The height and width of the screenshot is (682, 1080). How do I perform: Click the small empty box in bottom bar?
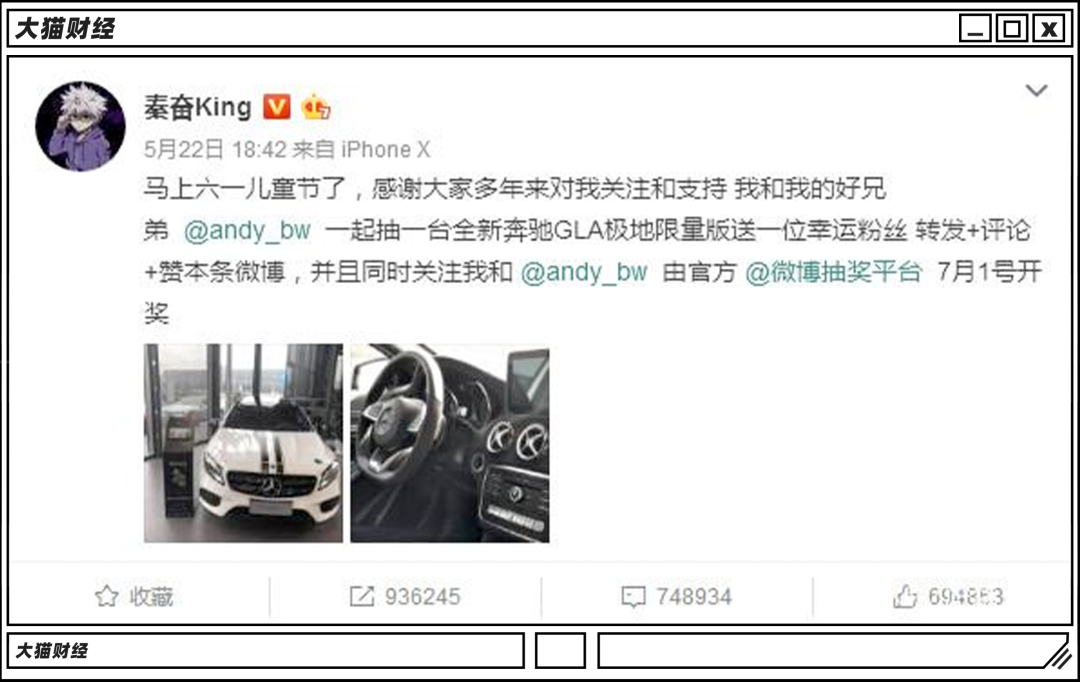coord(560,651)
